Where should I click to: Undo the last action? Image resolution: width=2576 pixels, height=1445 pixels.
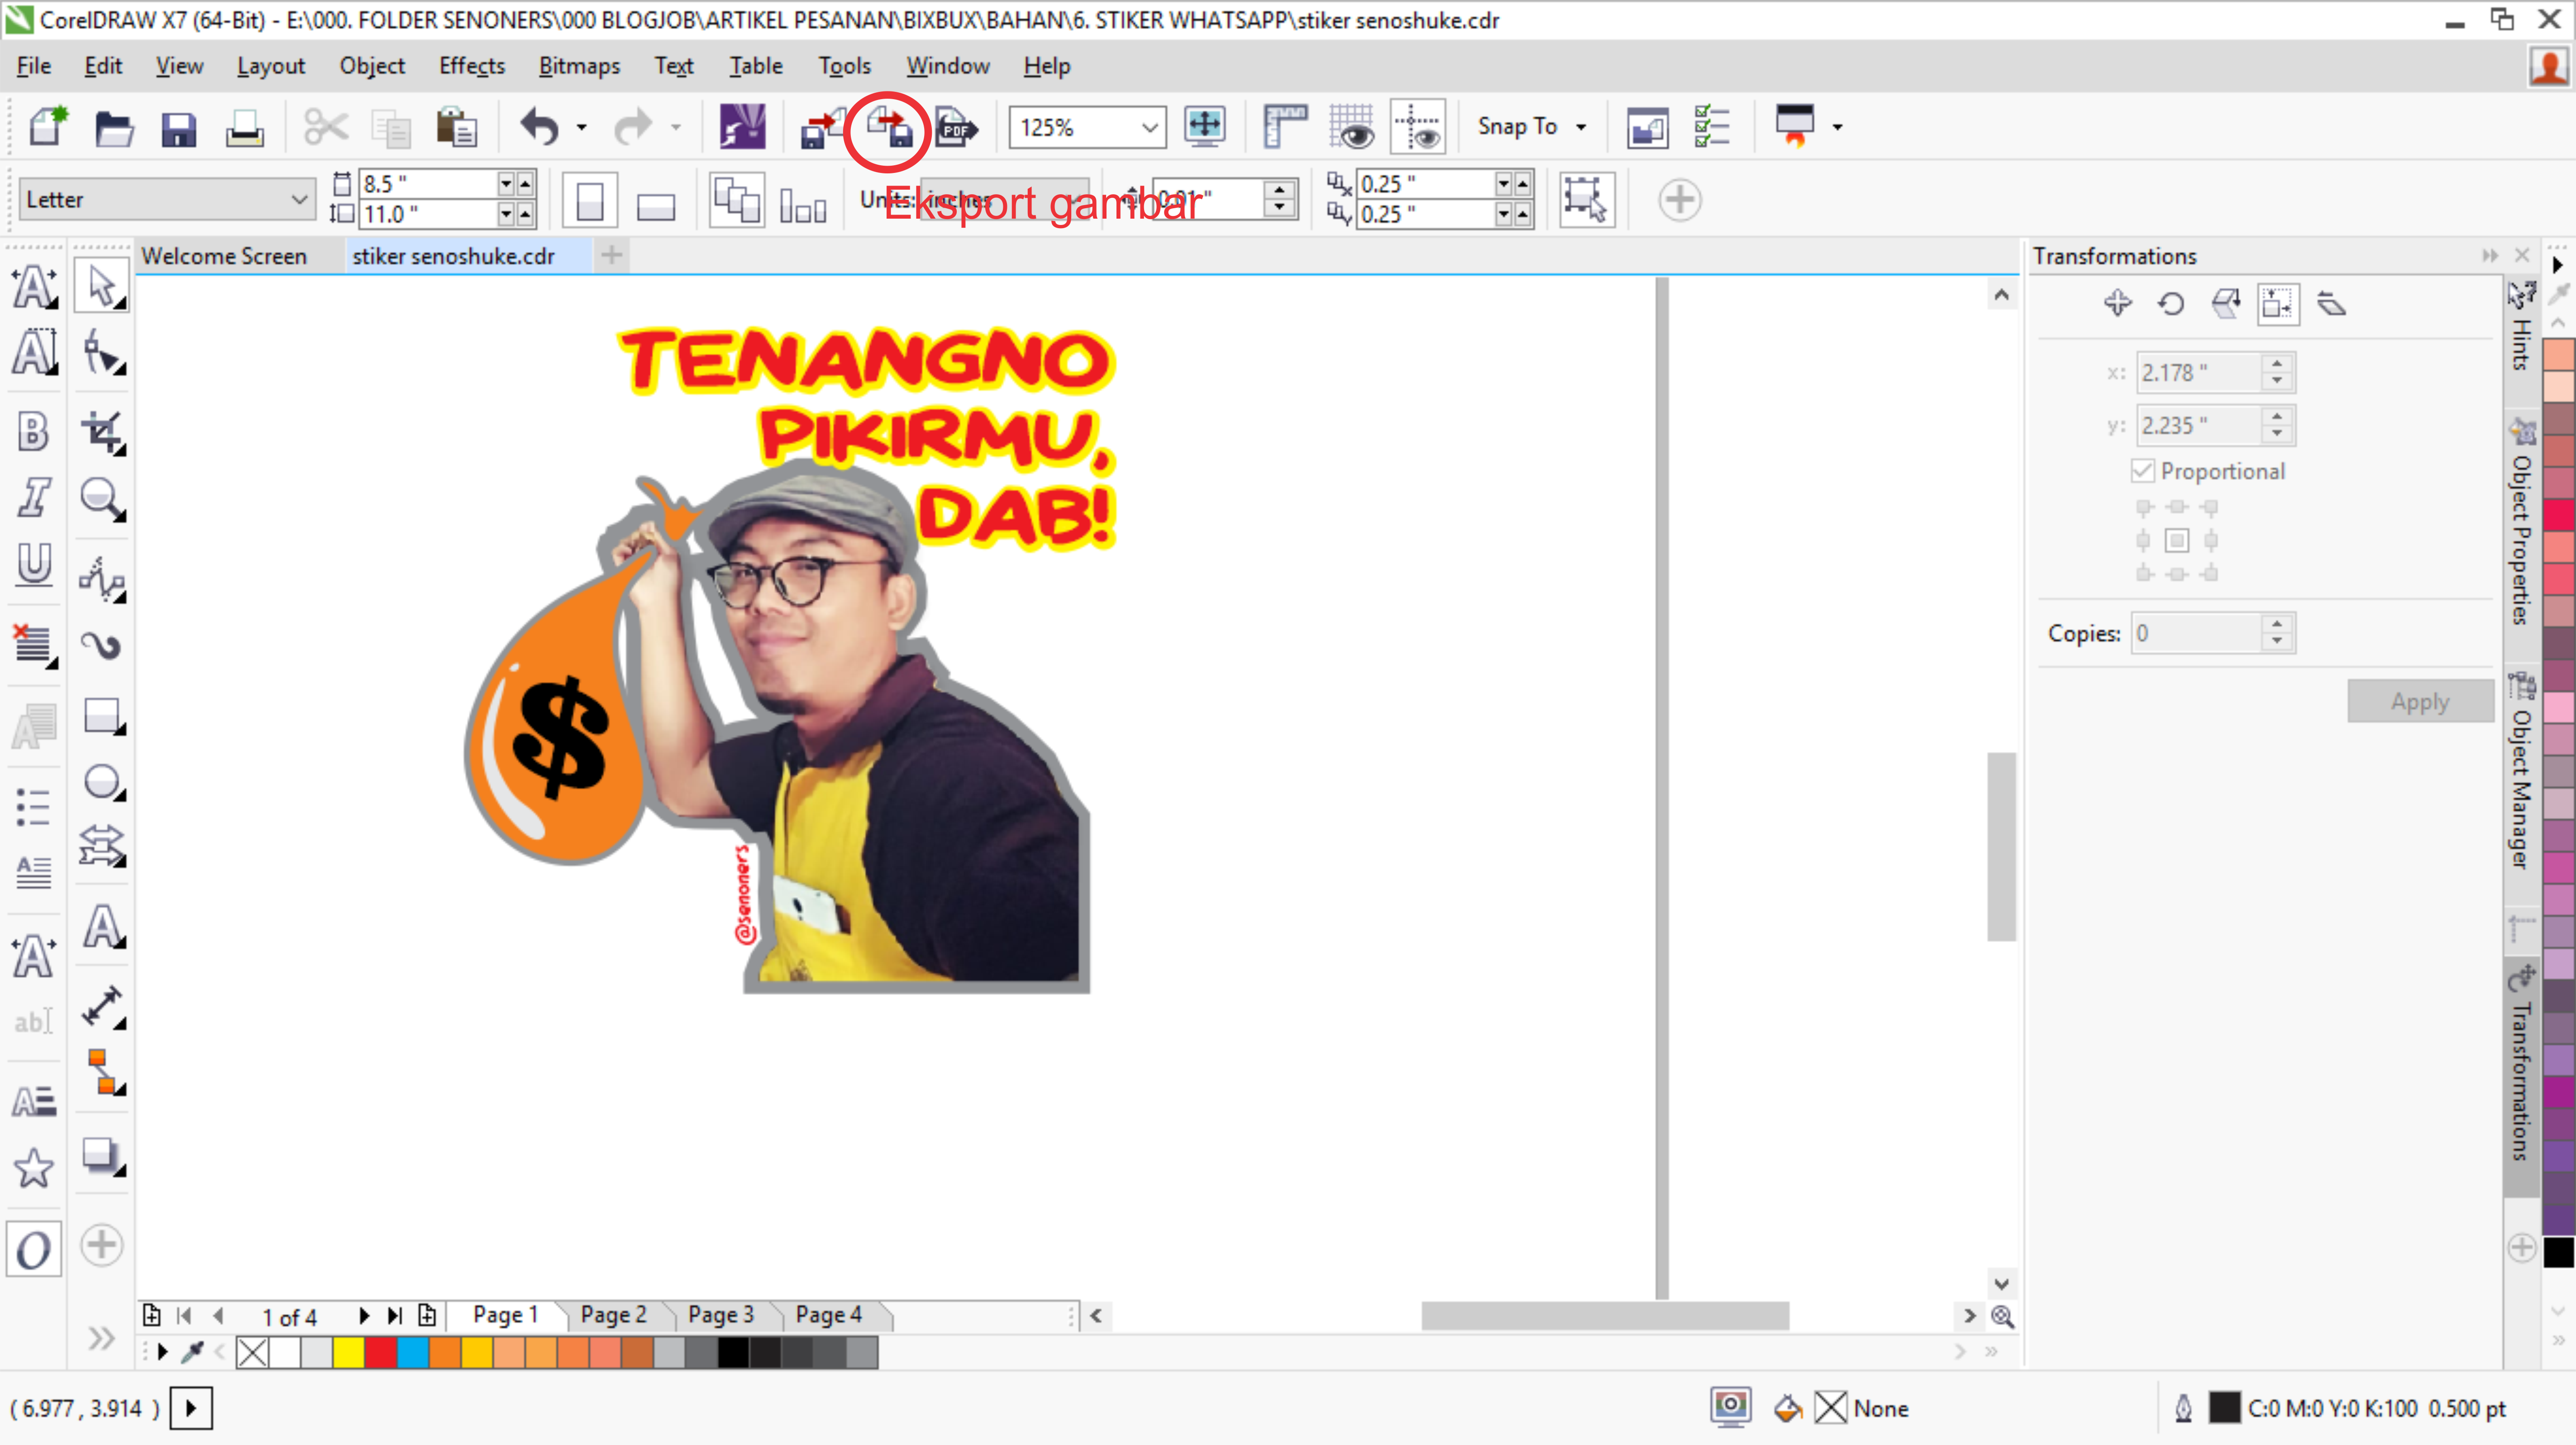540,127
